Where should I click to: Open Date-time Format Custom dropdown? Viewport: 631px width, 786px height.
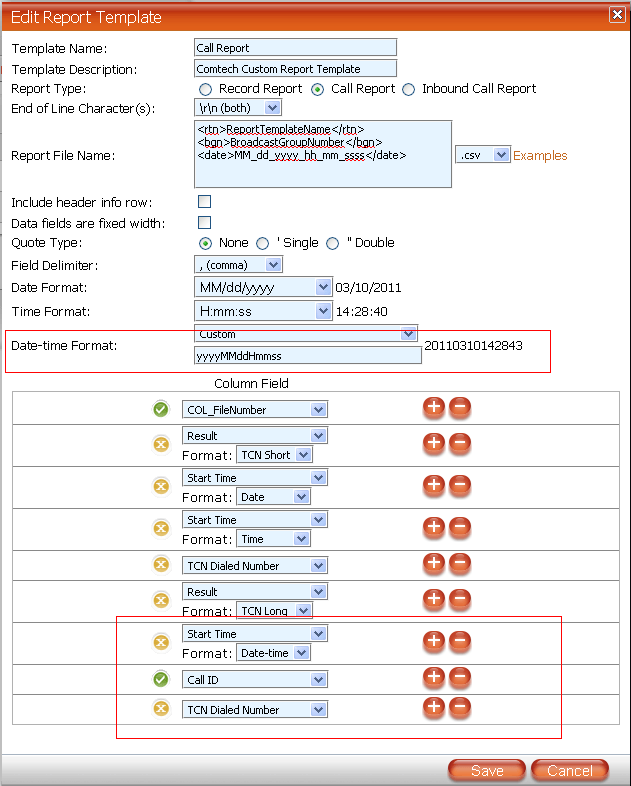(306, 333)
